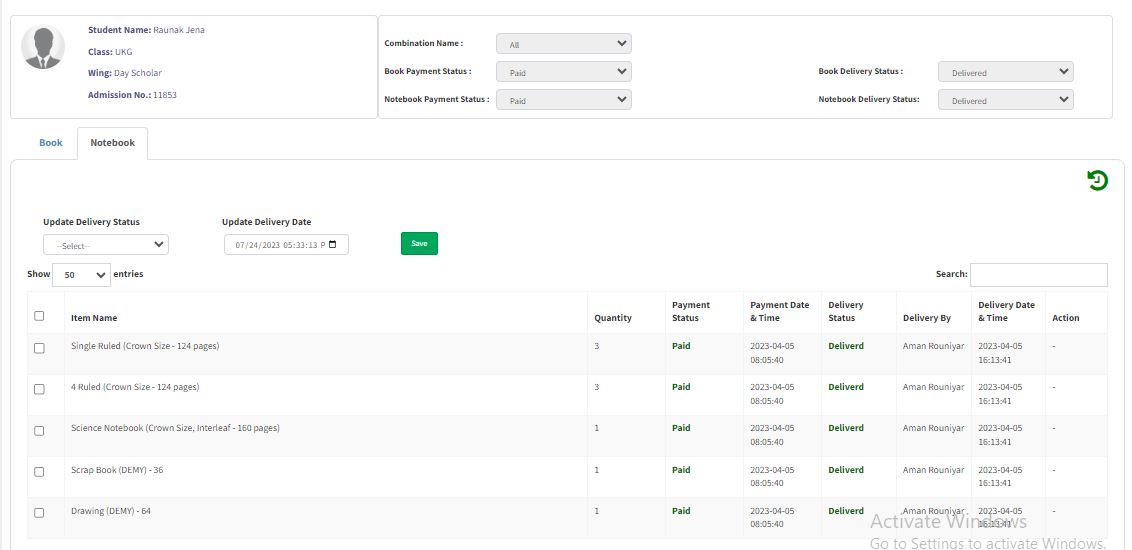
Task: Tick the select-all checkbox in table header
Action: pyautogui.click(x=40, y=316)
